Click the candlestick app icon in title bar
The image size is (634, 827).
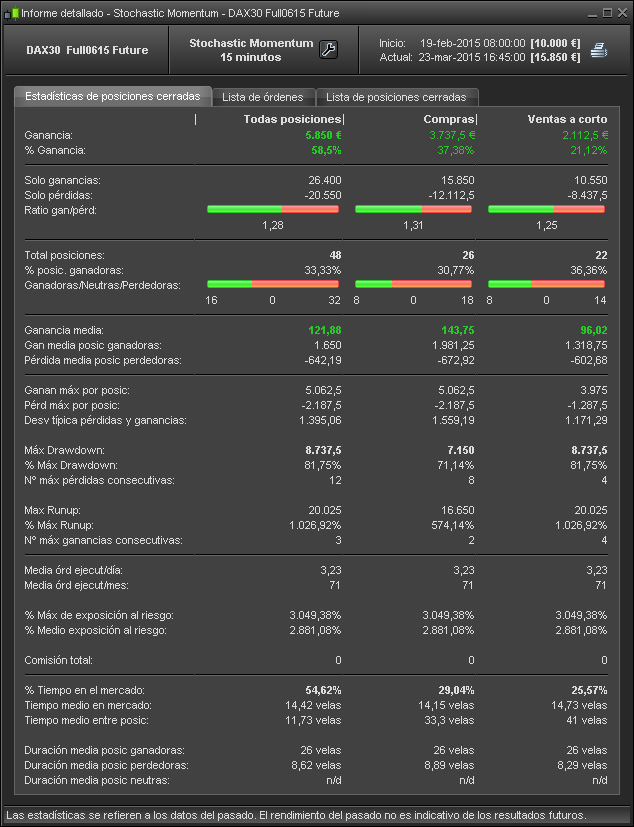click(11, 13)
